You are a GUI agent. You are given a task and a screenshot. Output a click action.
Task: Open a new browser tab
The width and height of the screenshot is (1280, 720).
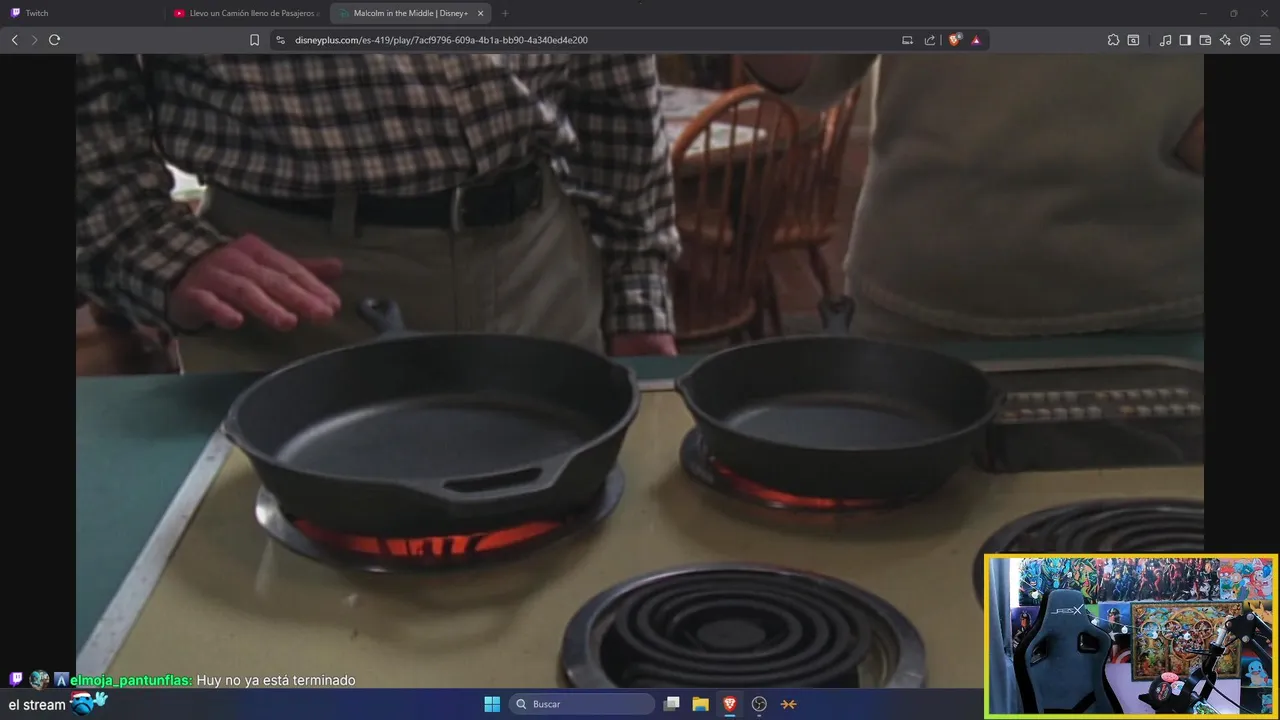(x=504, y=13)
